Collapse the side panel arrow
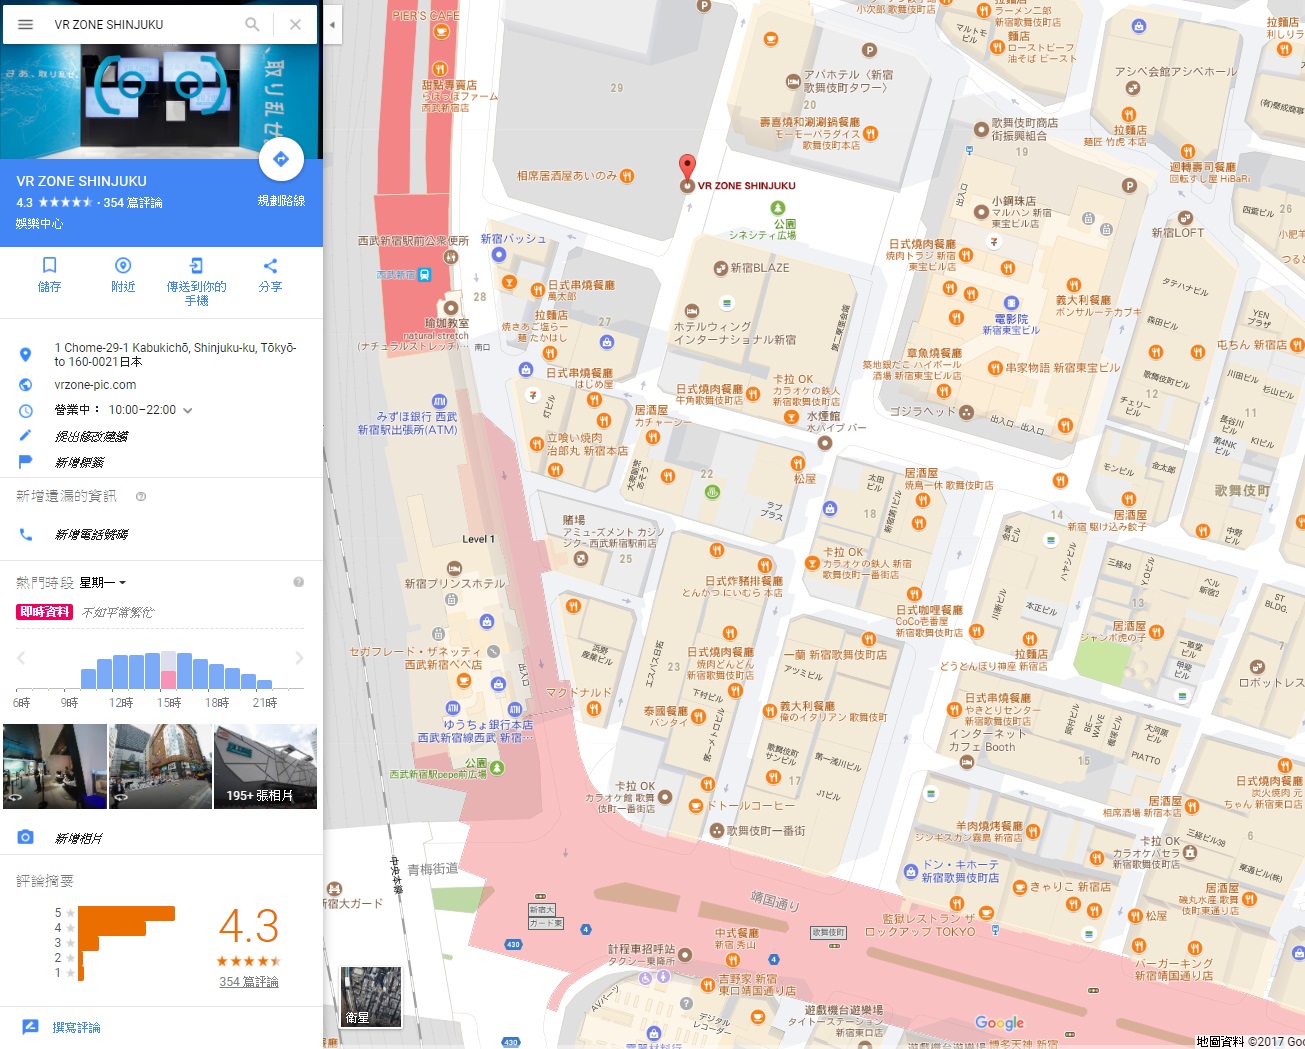The width and height of the screenshot is (1305, 1049). tap(332, 24)
